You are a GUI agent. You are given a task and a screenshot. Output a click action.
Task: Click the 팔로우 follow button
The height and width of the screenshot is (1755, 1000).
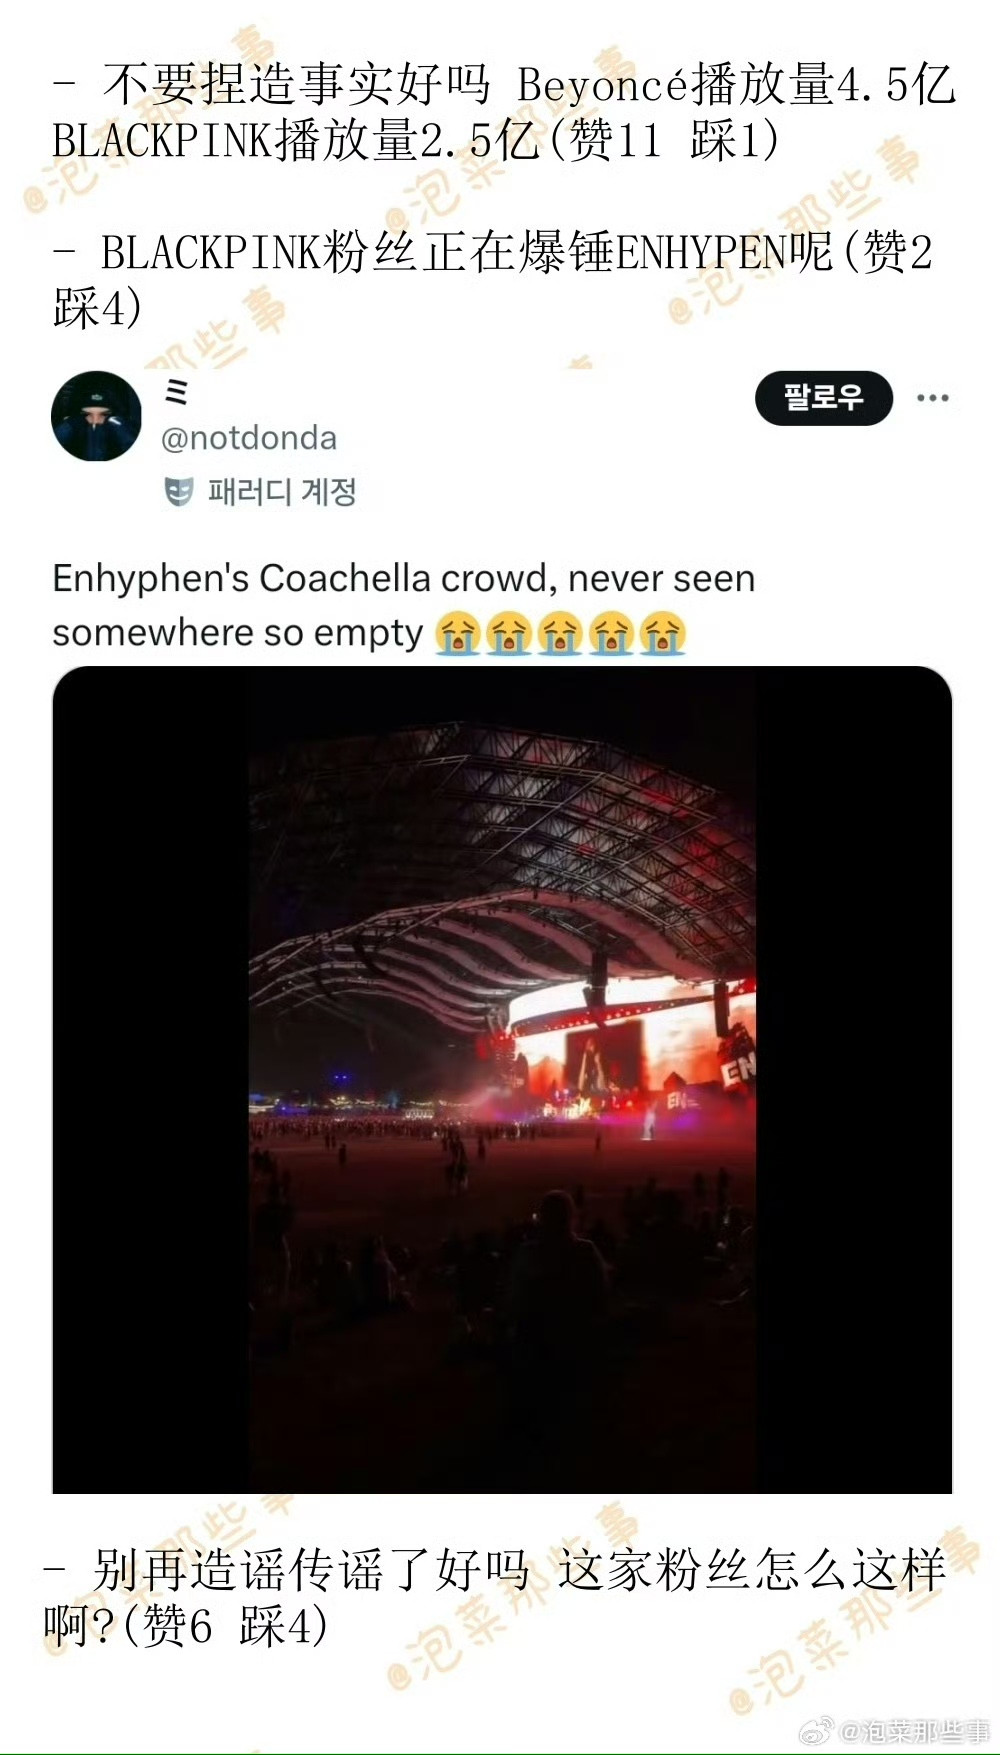[823, 398]
